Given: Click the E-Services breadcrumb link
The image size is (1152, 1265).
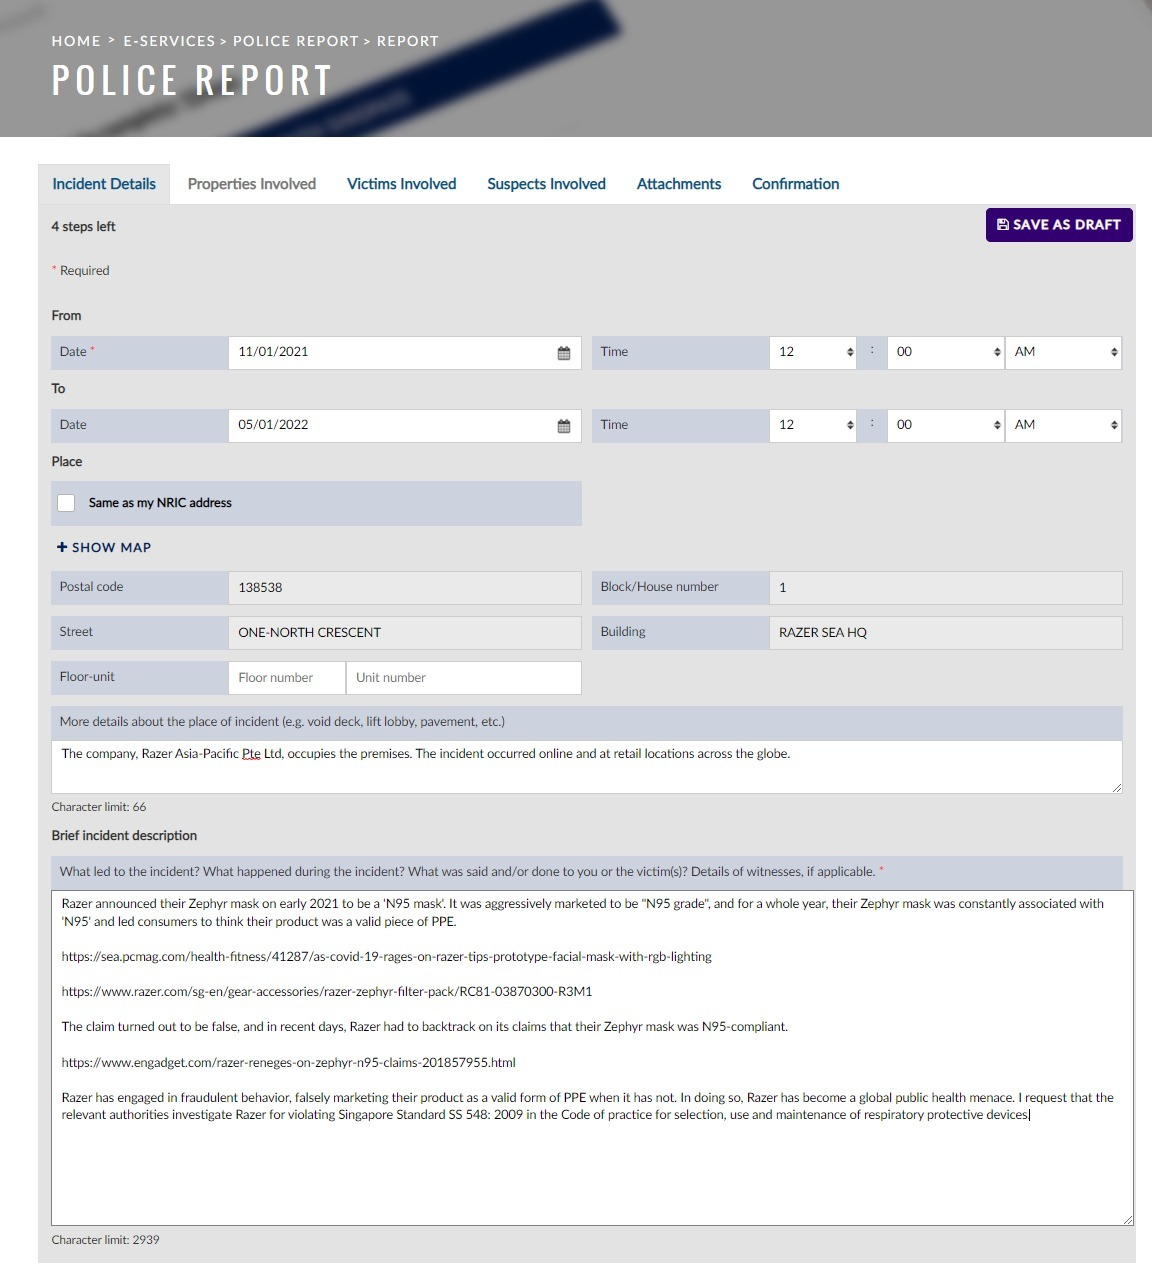Looking at the screenshot, I should 169,41.
